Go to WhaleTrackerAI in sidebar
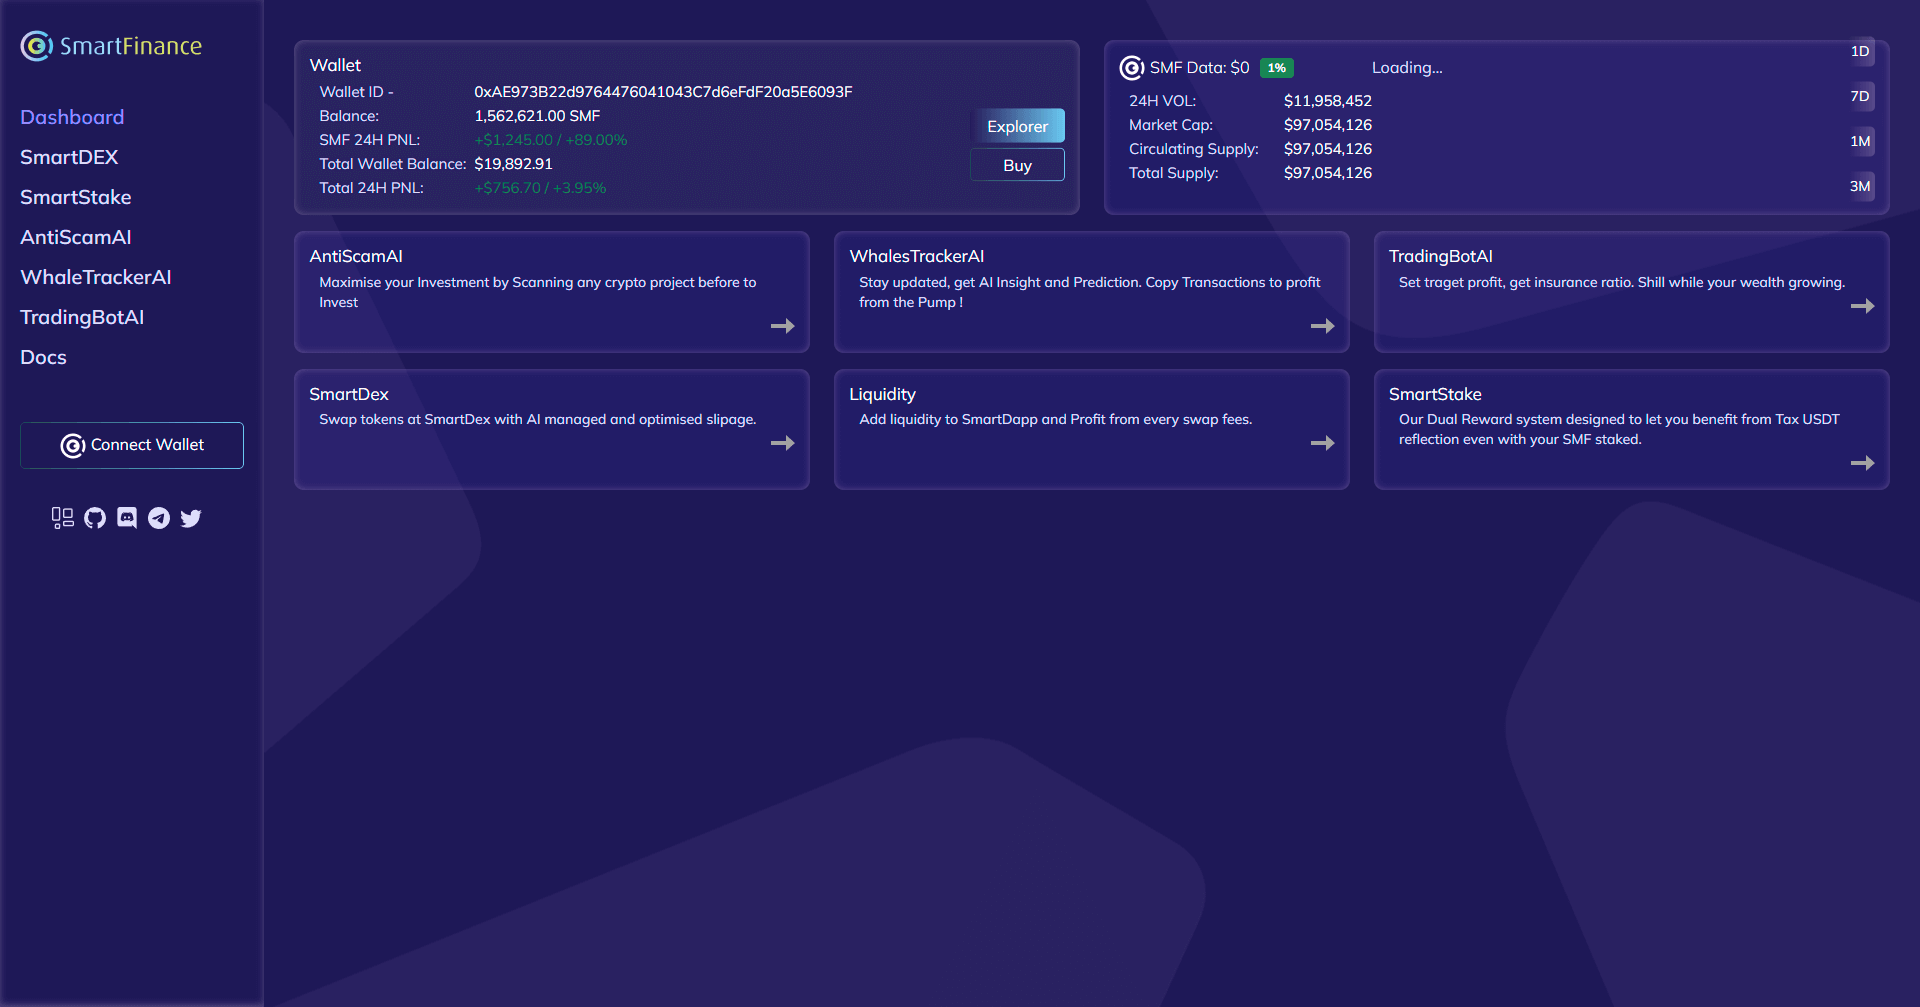The image size is (1920, 1007). pos(96,277)
